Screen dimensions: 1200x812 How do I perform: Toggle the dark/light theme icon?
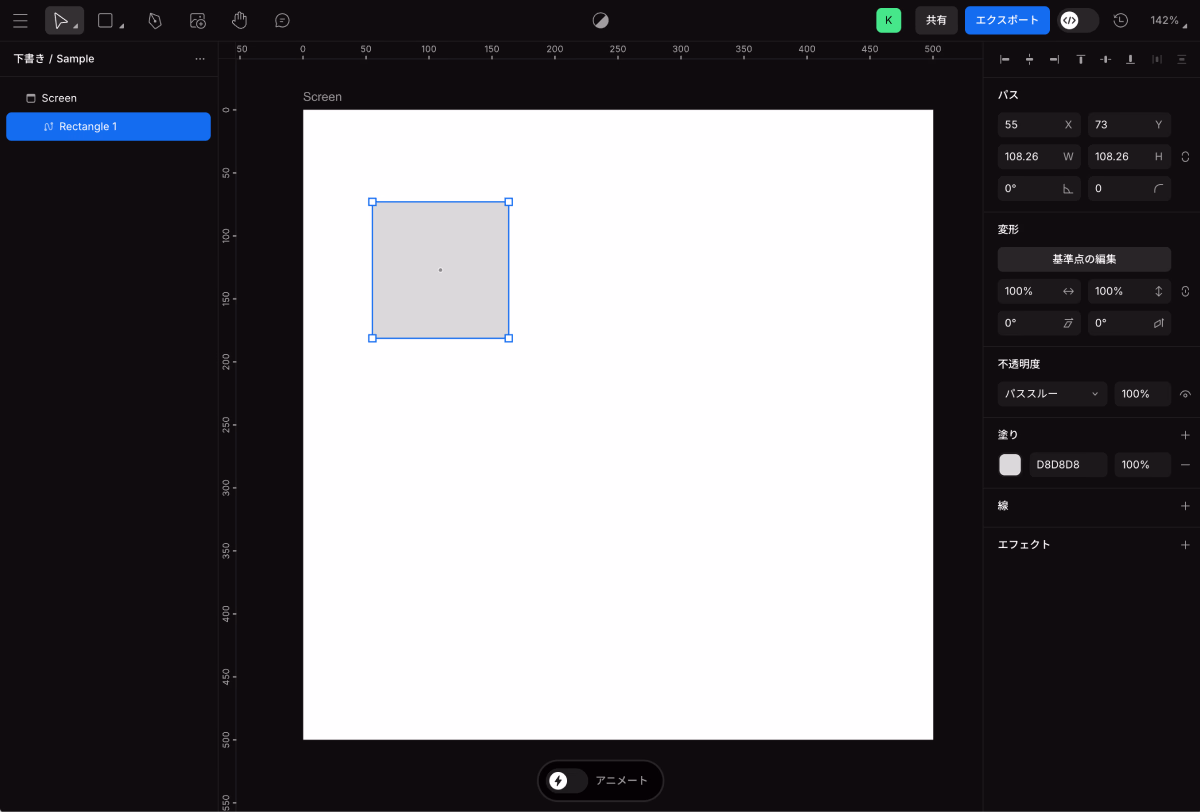[600, 21]
